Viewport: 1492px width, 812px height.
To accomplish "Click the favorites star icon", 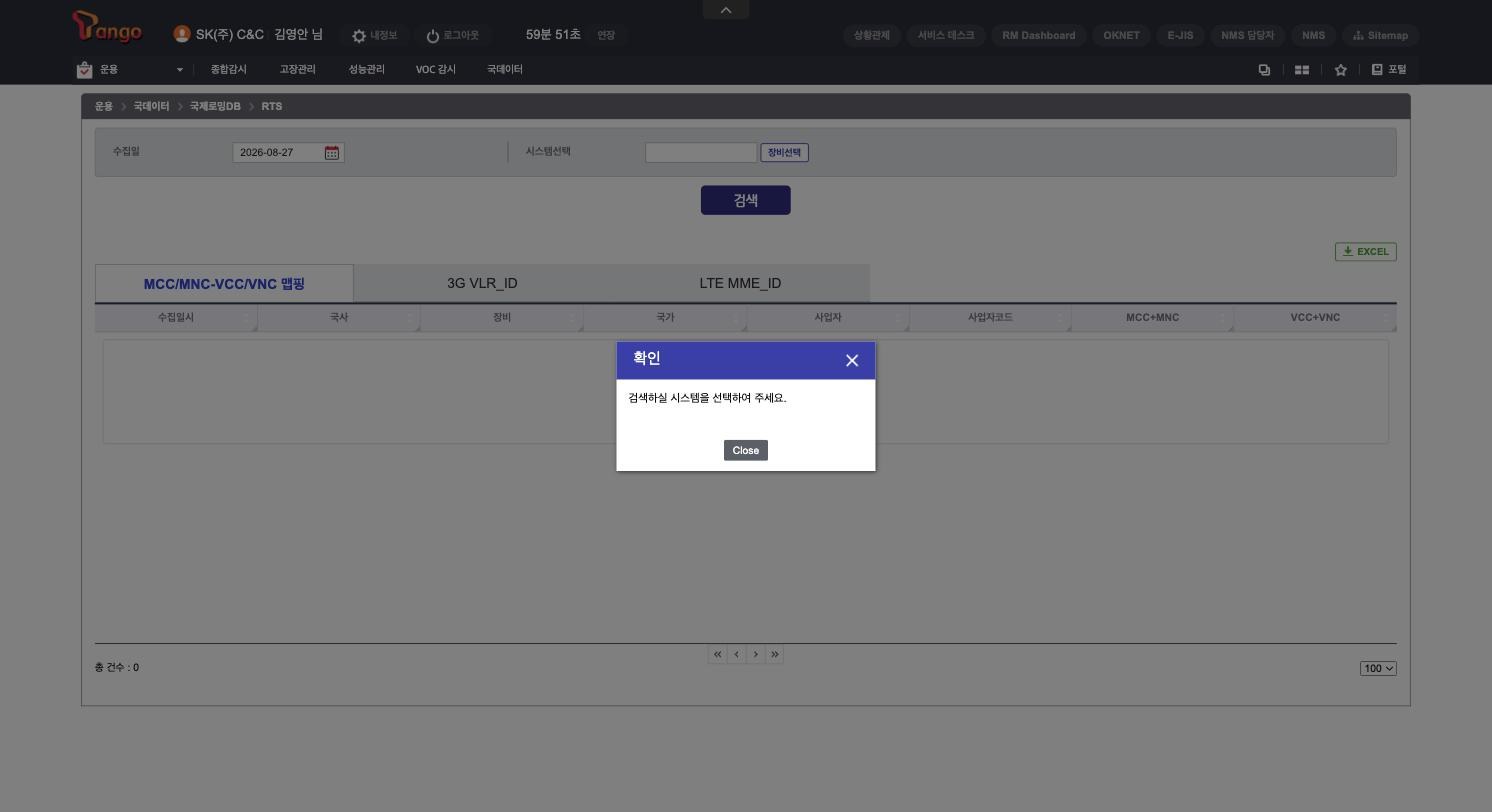I will pos(1341,70).
